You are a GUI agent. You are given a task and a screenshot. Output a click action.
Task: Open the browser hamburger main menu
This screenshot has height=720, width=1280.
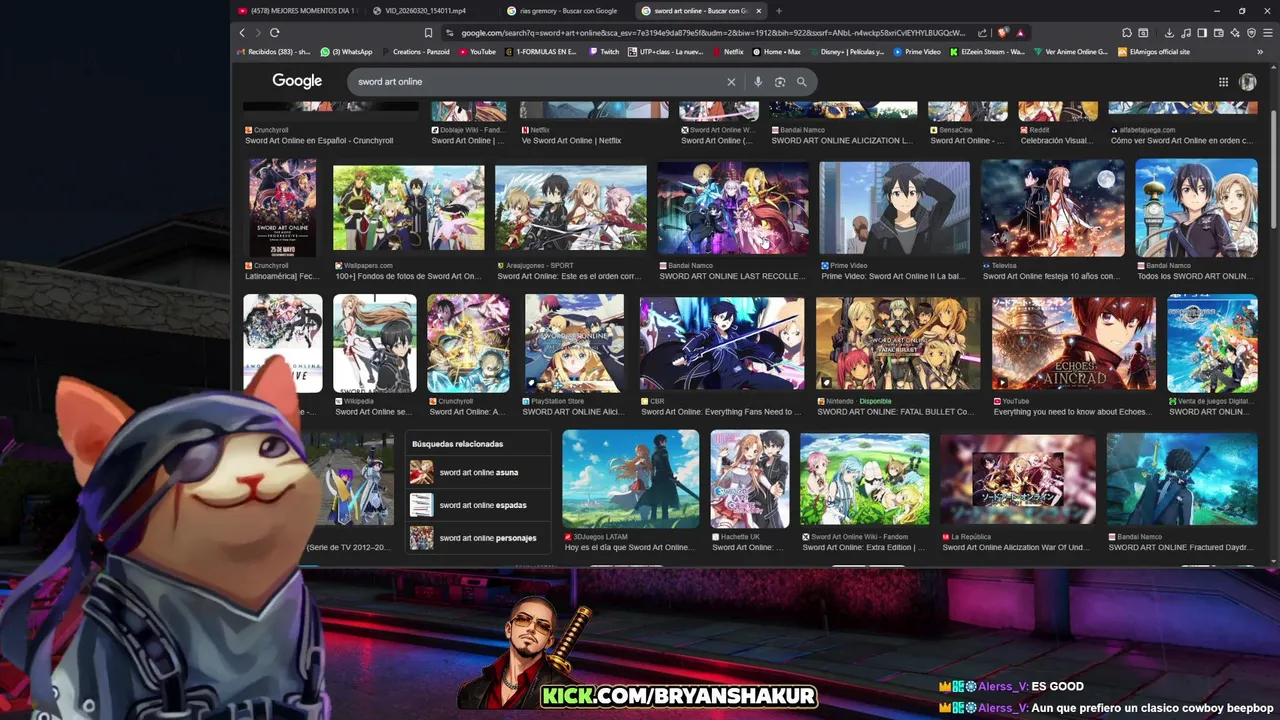(1267, 32)
